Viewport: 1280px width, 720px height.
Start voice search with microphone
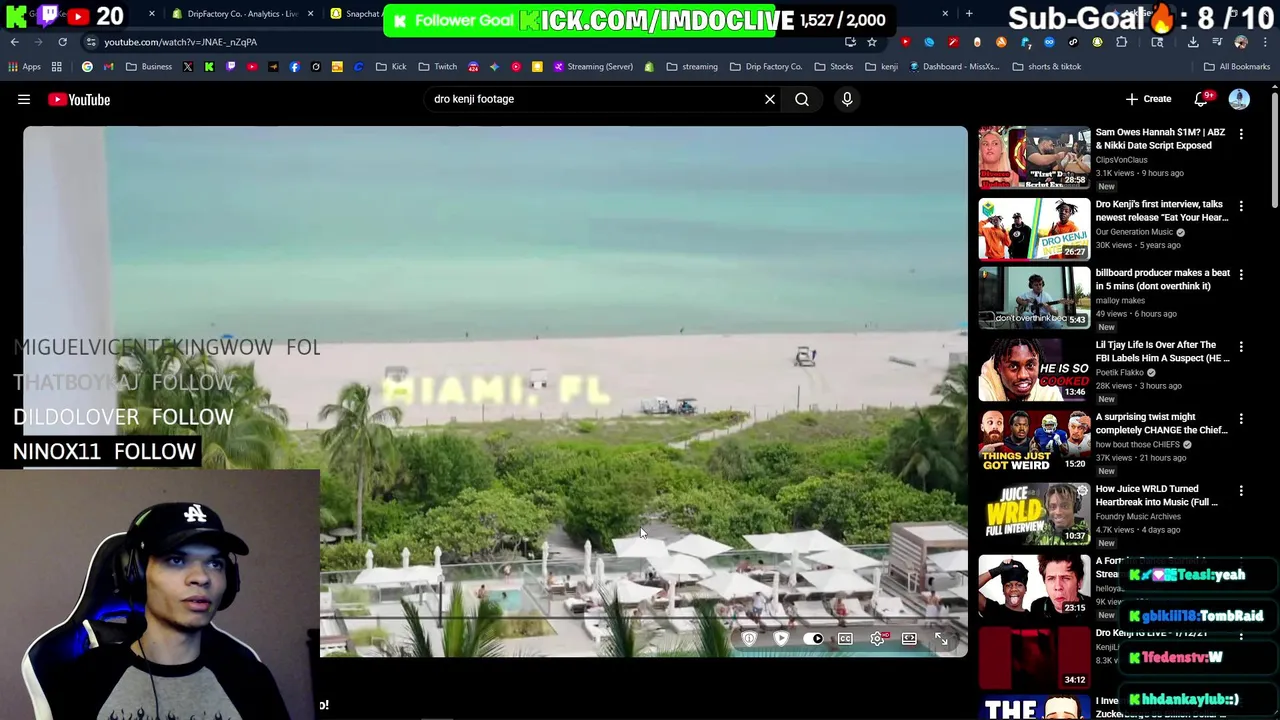pos(847,99)
